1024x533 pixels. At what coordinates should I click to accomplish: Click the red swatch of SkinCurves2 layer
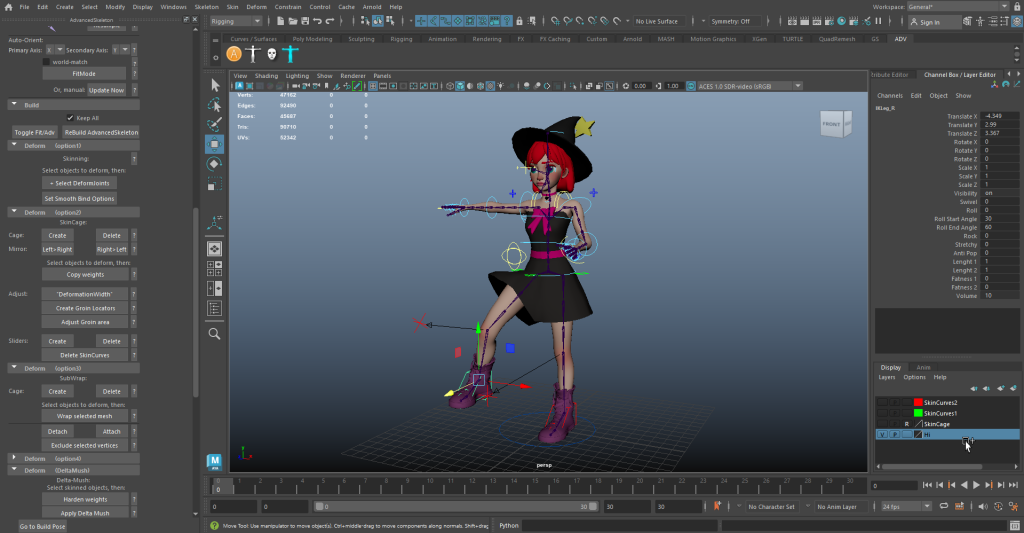click(918, 402)
